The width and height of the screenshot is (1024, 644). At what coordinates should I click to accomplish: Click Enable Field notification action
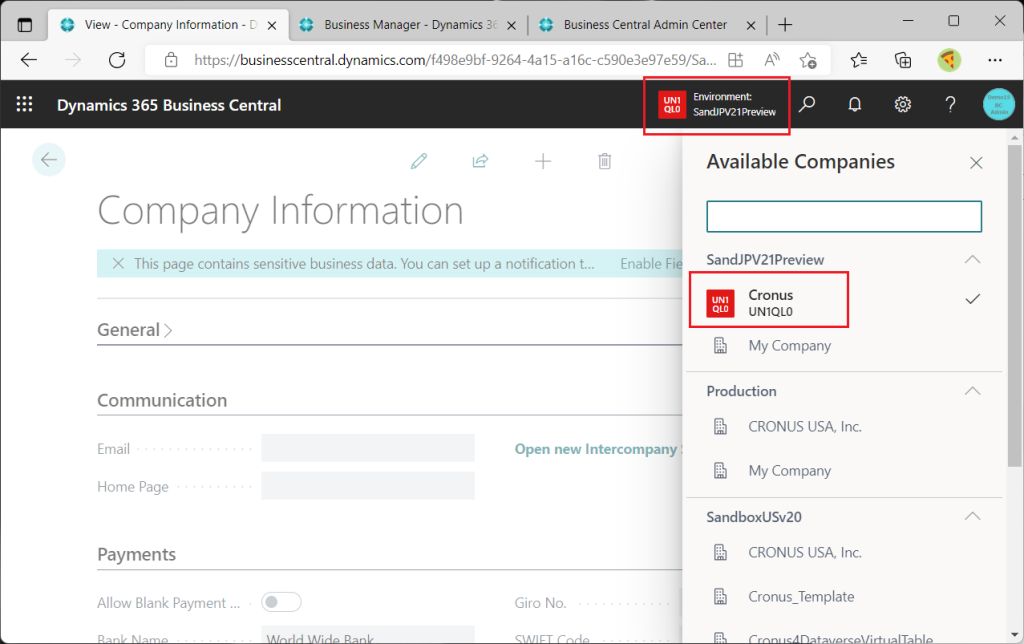(650, 263)
